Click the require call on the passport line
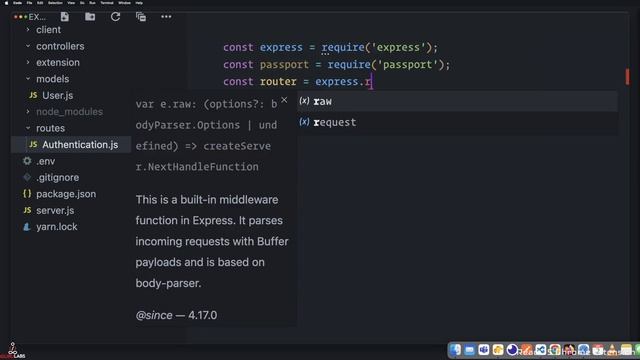The height and width of the screenshot is (360, 640). [349, 64]
